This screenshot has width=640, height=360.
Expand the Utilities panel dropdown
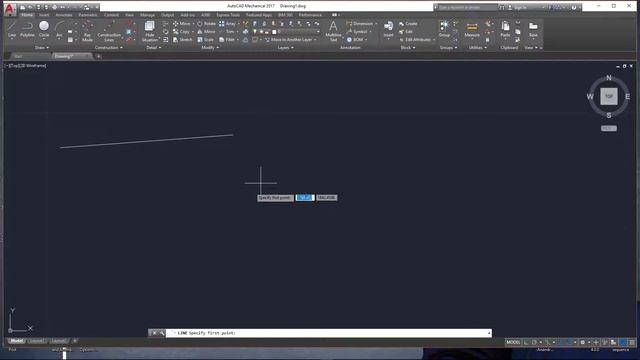(478, 48)
